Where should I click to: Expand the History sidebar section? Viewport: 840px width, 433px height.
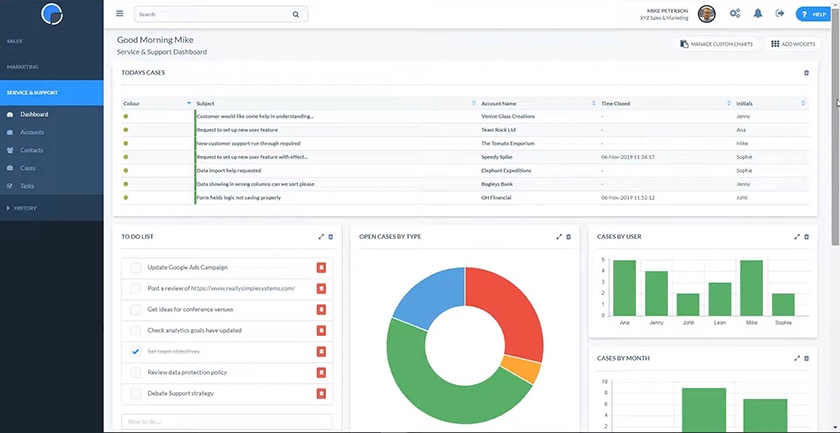click(51, 208)
